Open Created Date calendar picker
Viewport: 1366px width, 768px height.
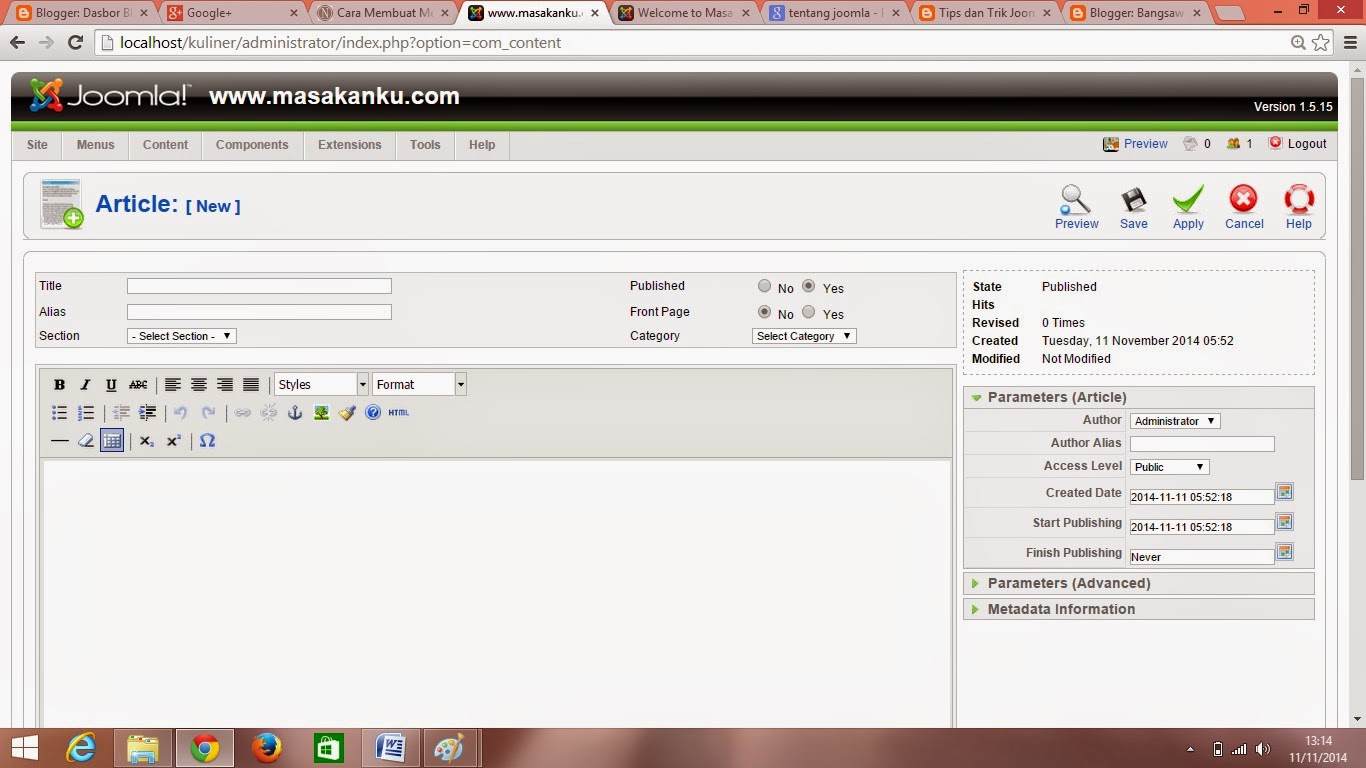[x=1285, y=492]
